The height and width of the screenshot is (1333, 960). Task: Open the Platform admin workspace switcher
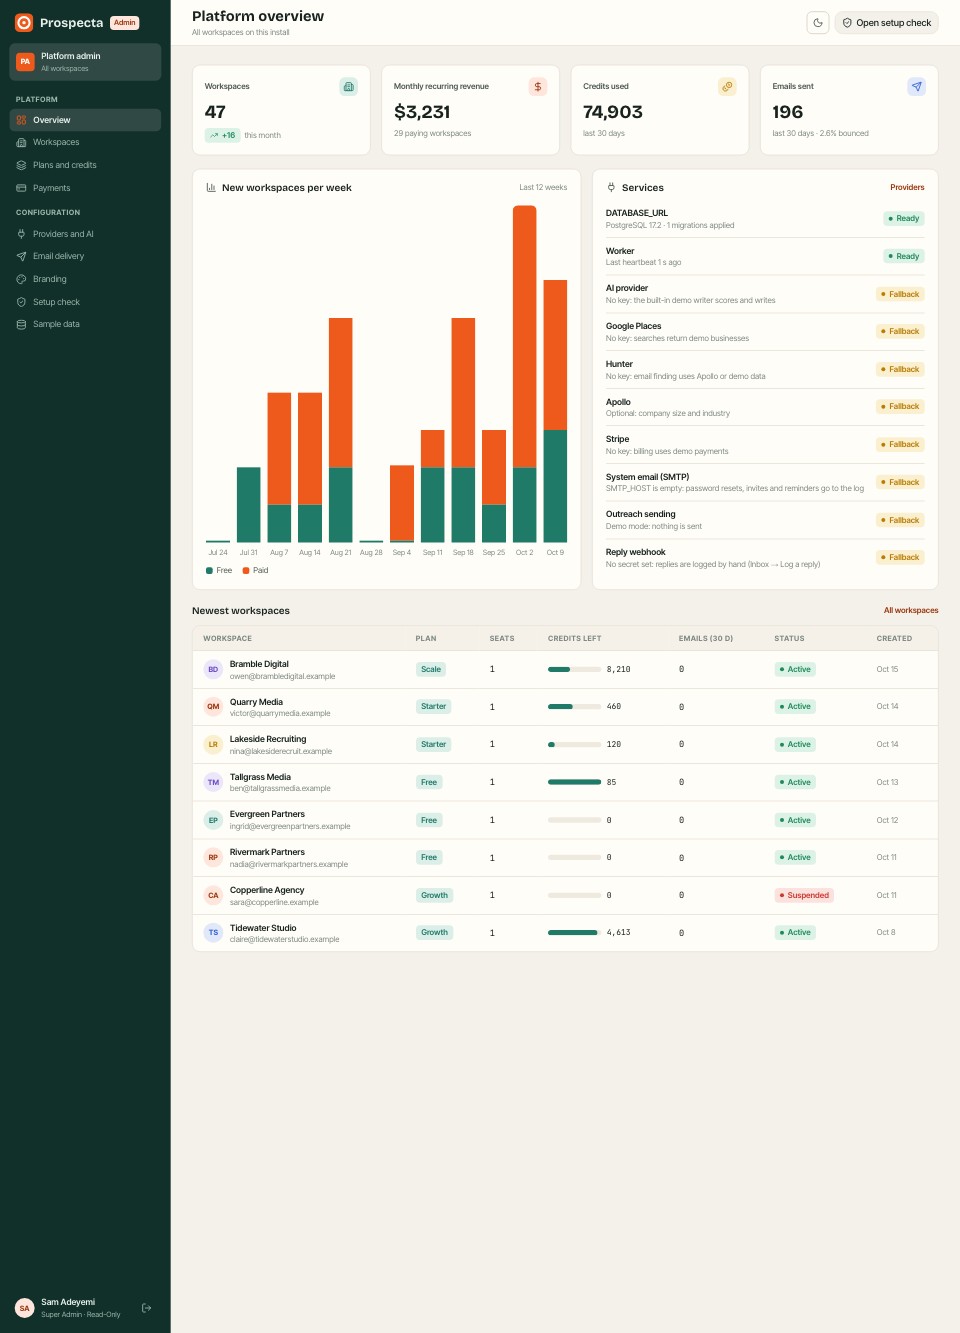click(85, 62)
